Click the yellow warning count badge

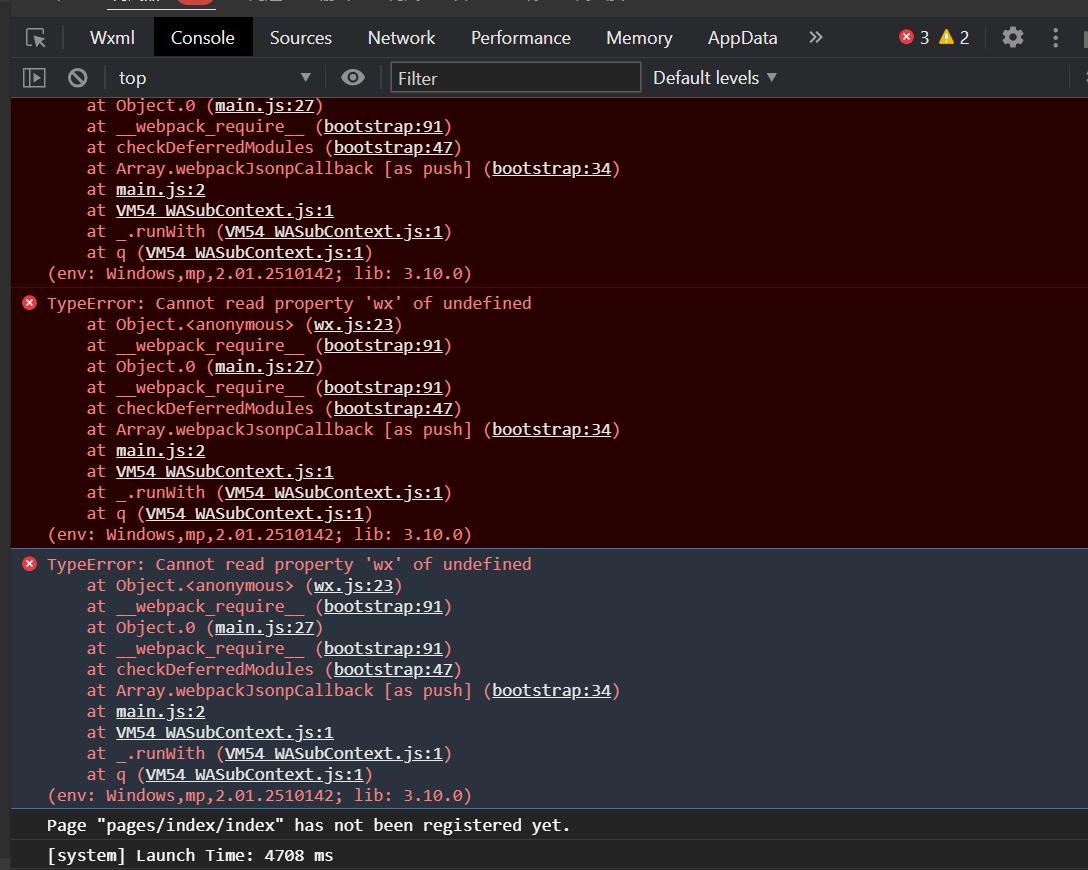[954, 38]
